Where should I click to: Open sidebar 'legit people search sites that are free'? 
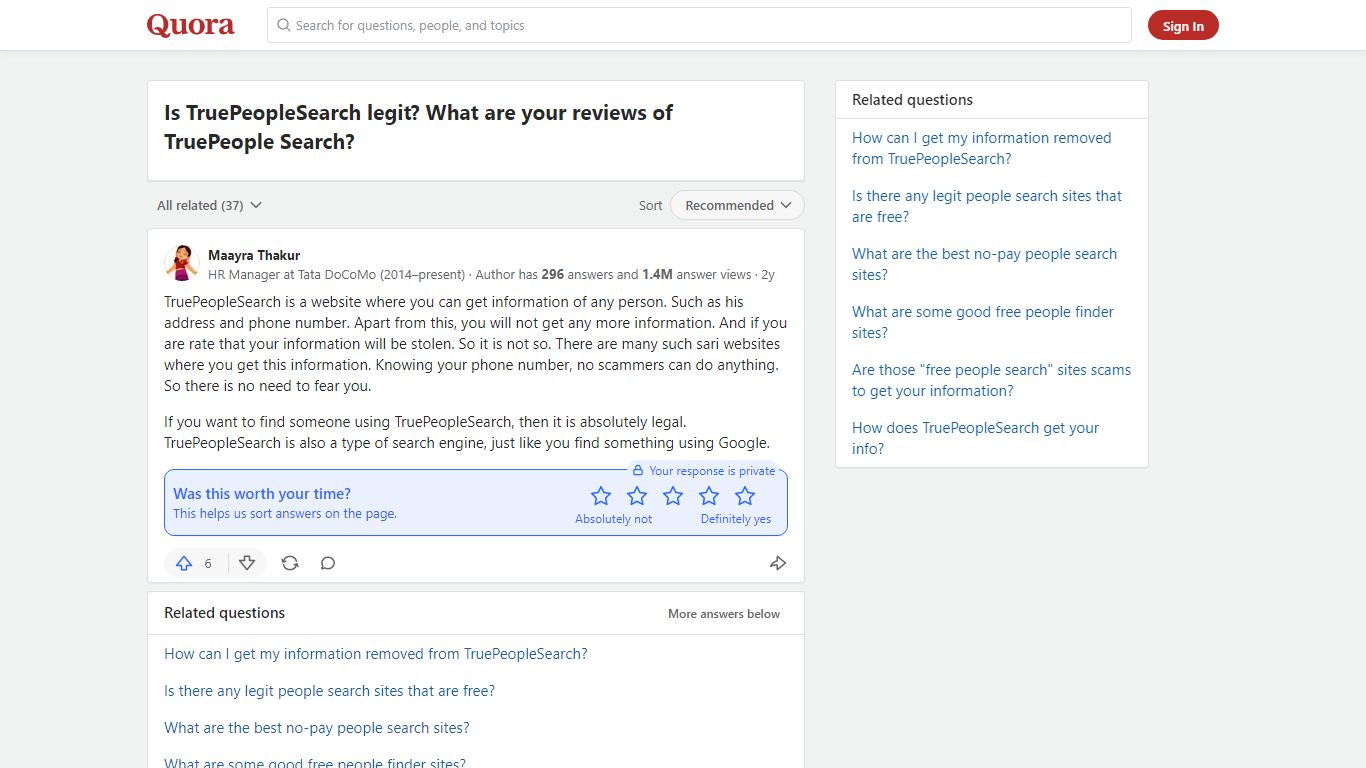pyautogui.click(x=987, y=206)
